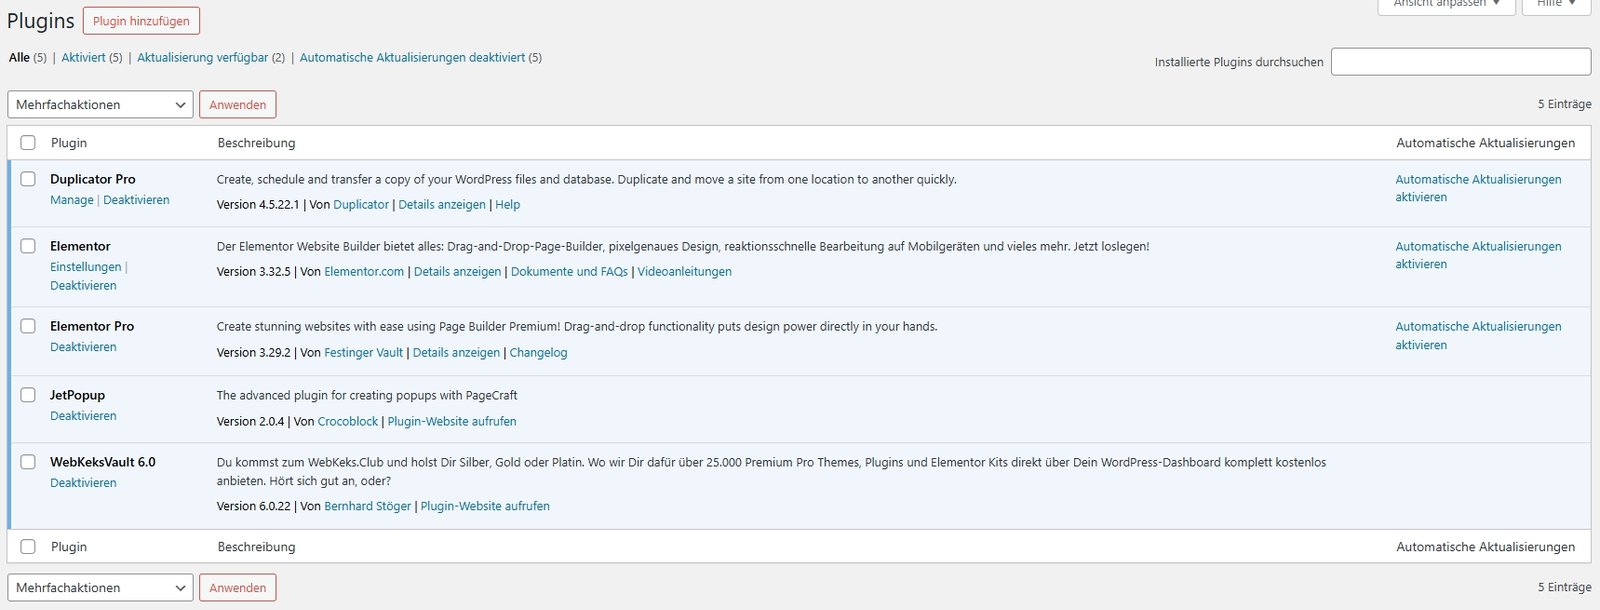Tick the Elementor Pro plugin checkbox
Image resolution: width=1600 pixels, height=610 pixels.
(28, 326)
